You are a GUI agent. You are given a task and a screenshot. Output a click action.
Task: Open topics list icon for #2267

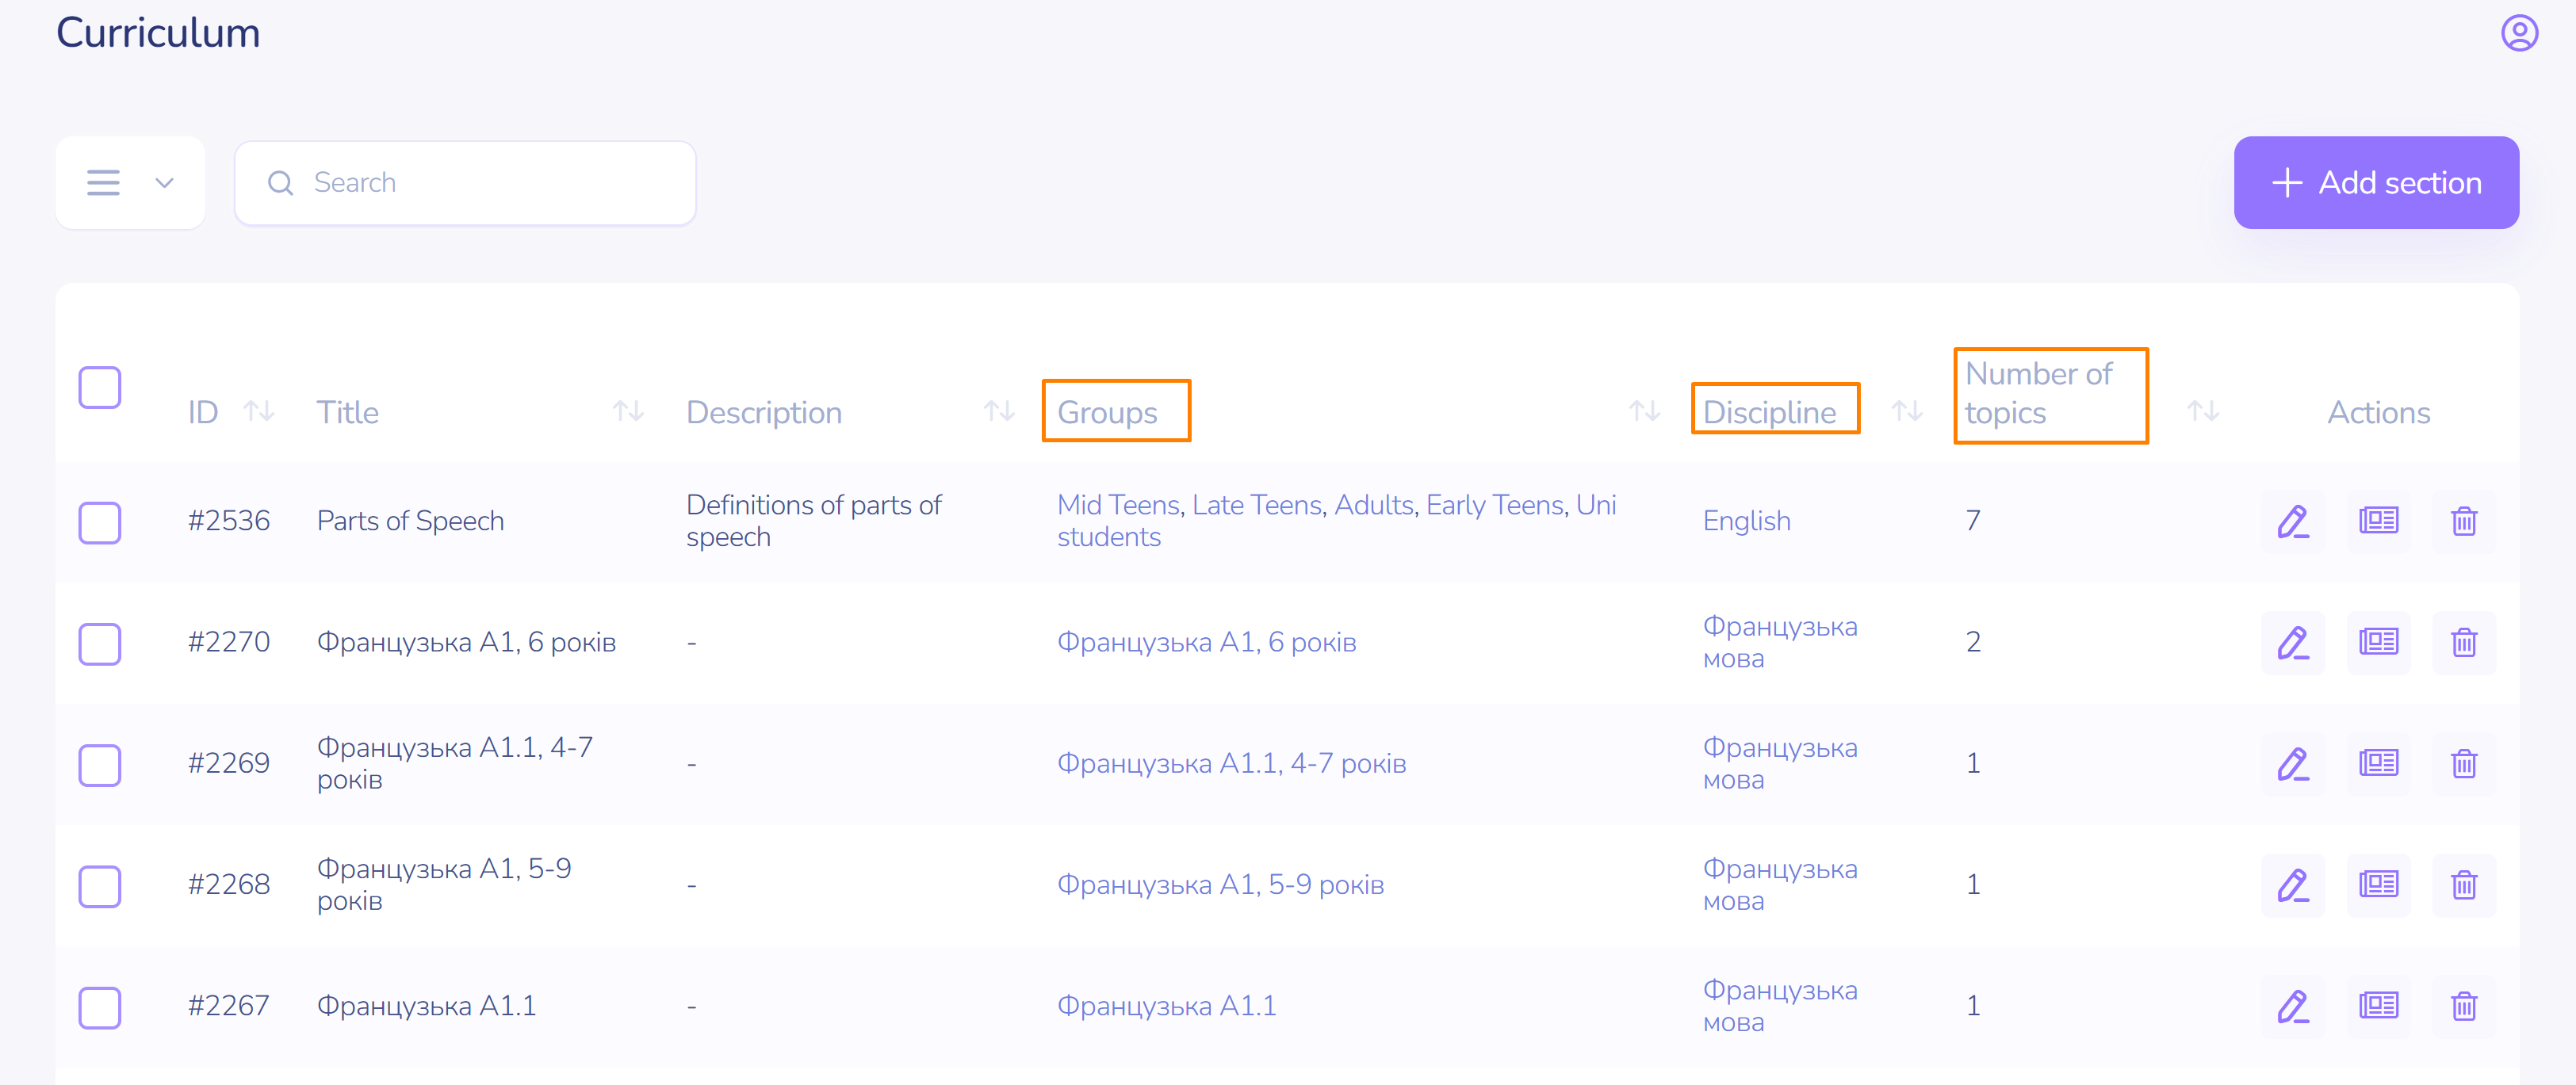point(2378,1006)
